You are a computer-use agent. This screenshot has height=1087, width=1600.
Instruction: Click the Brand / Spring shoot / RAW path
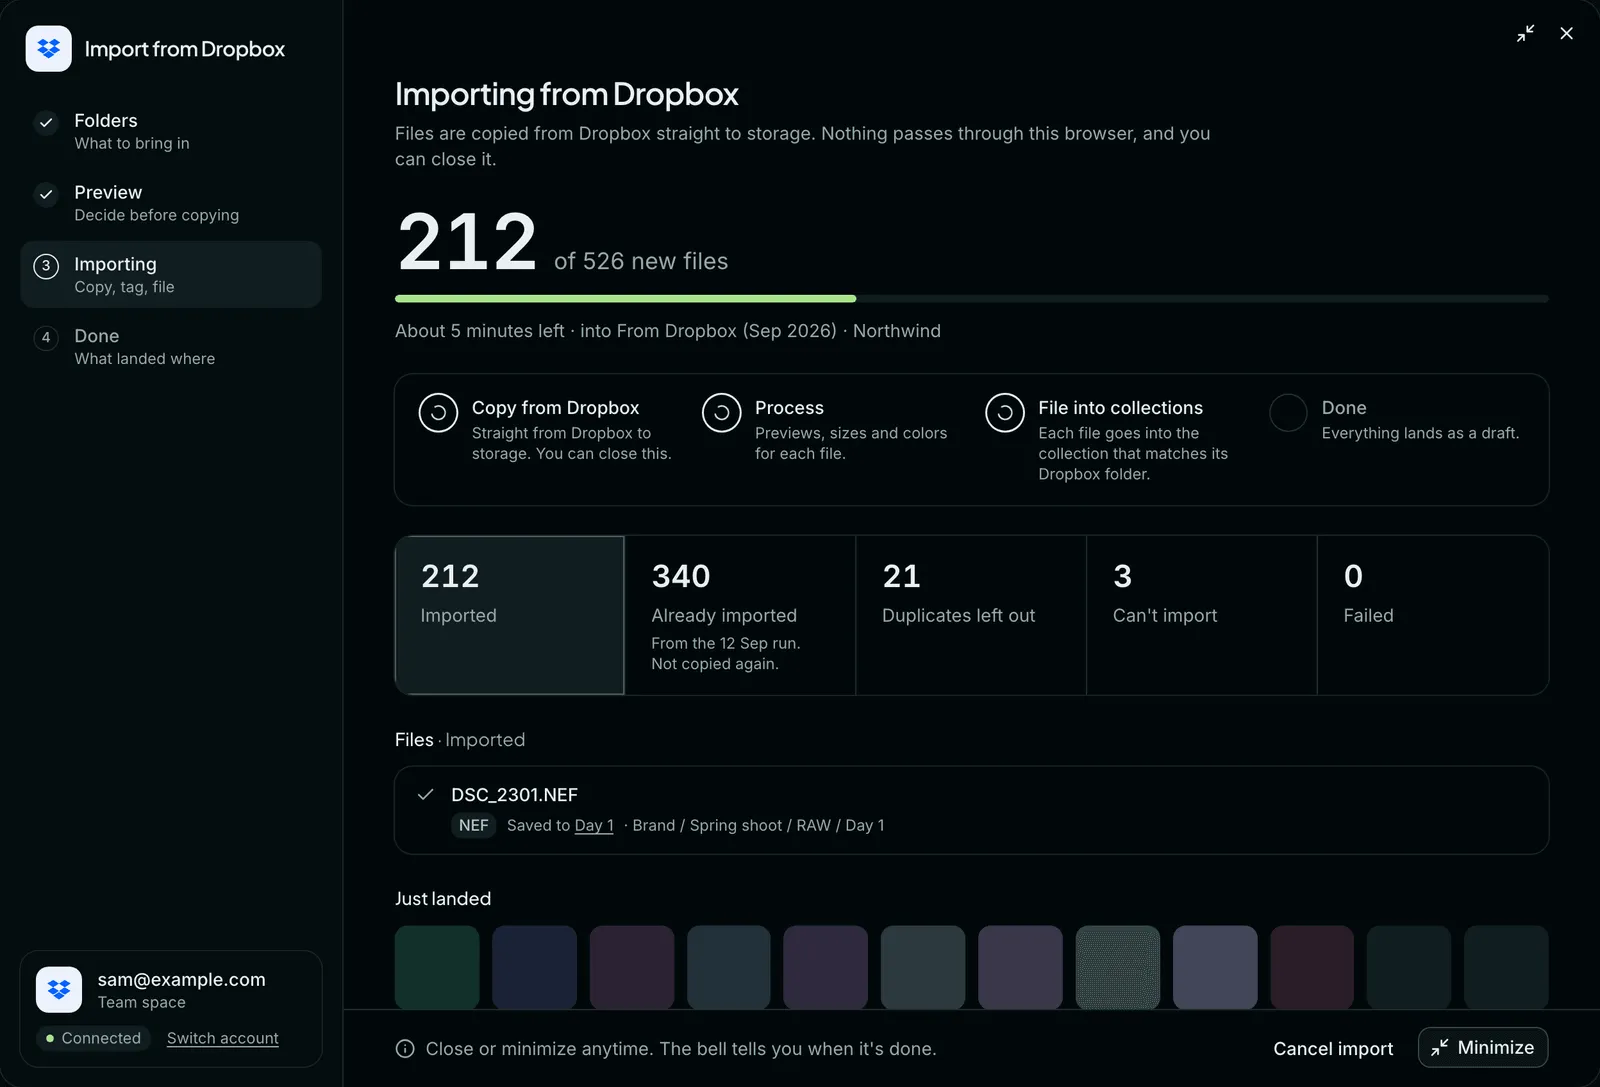tap(758, 825)
